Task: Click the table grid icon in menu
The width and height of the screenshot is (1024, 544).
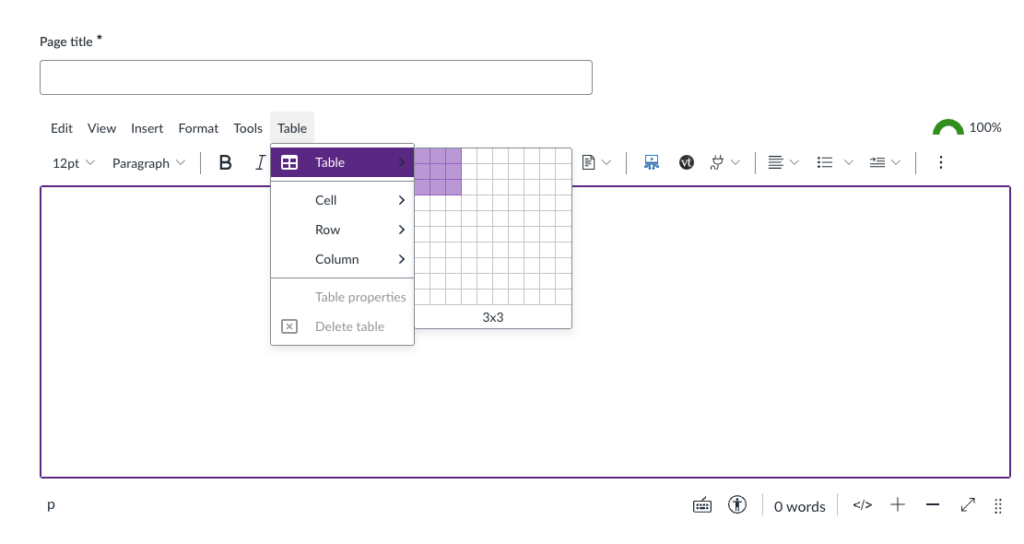Action: [x=289, y=163]
